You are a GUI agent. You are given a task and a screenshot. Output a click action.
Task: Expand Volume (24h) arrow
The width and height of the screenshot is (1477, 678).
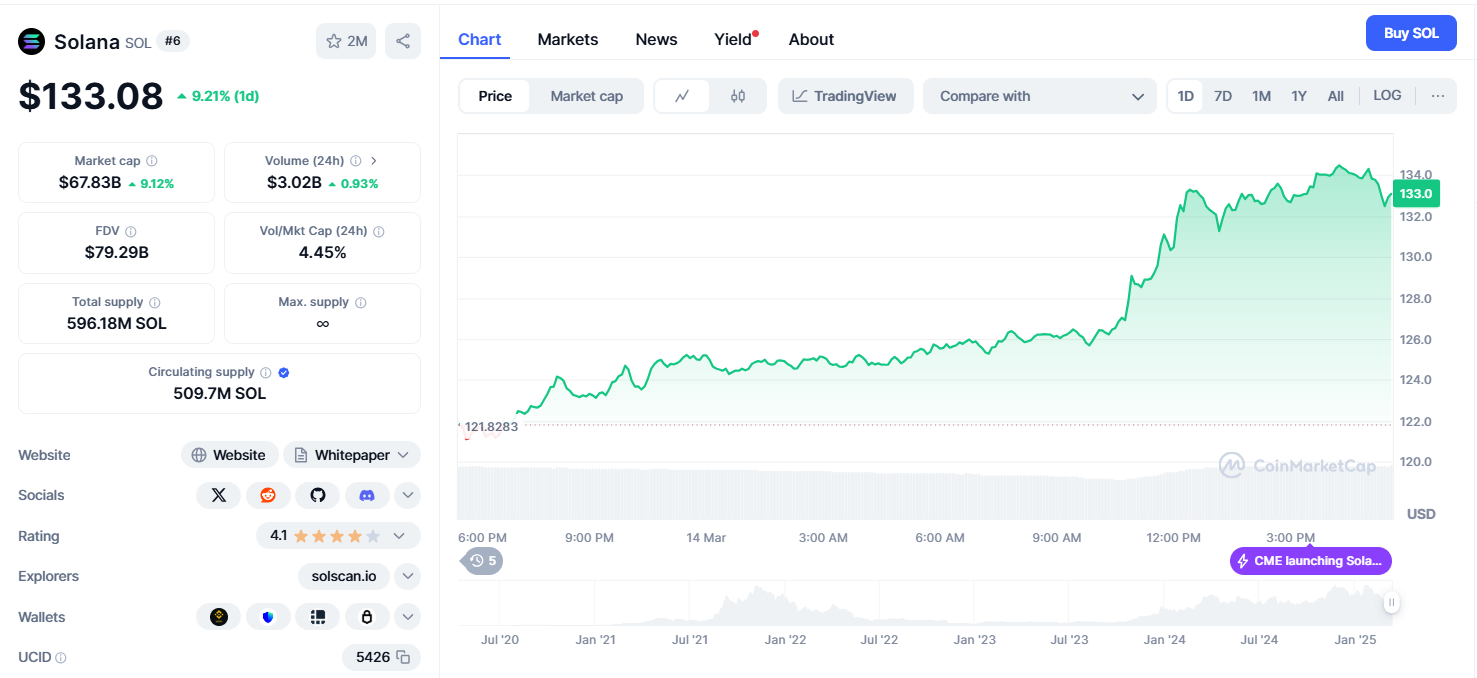(x=374, y=161)
